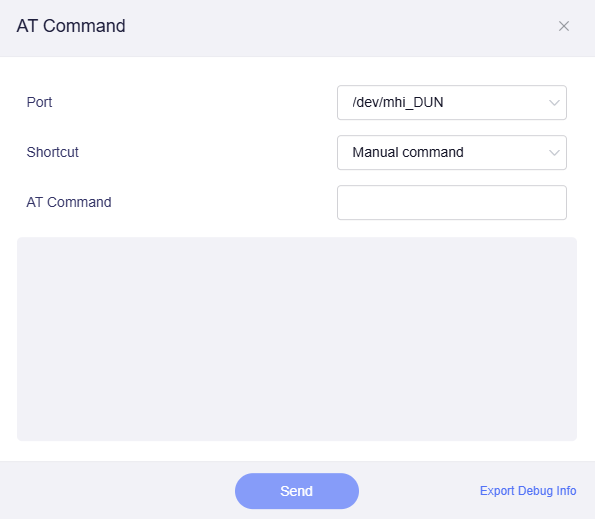Close the AT Command dialog
Screen dimensions: 595x519
click(x=564, y=26)
